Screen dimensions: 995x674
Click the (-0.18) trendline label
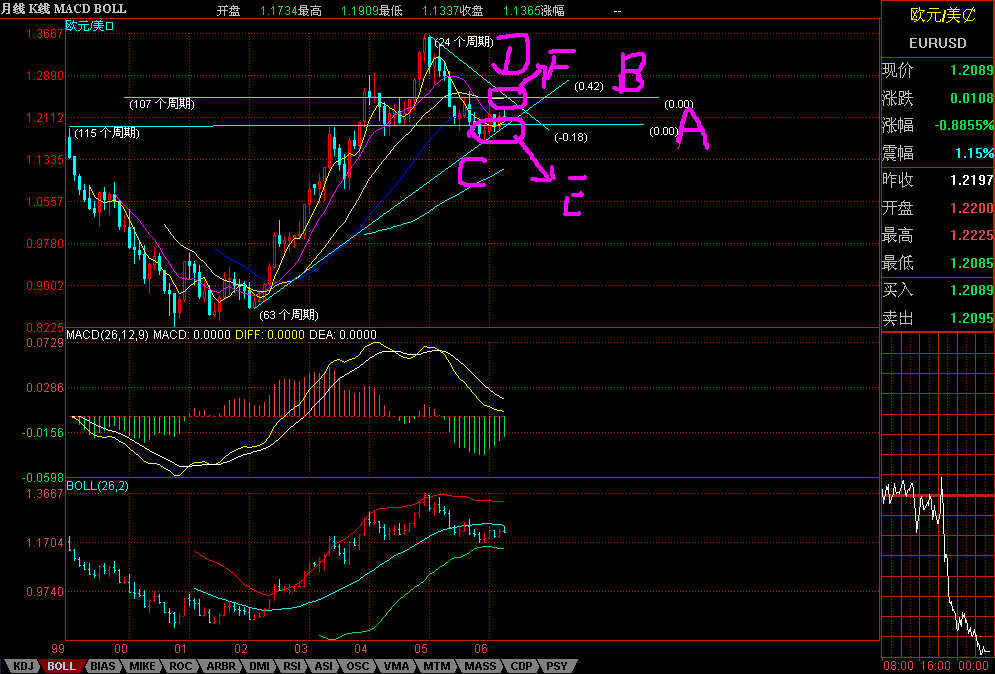[x=570, y=137]
